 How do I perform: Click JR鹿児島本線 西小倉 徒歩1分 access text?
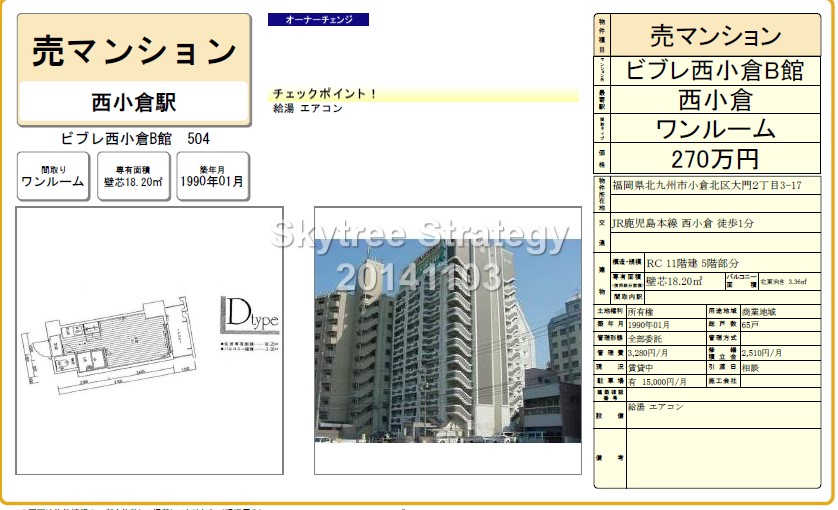(682, 223)
